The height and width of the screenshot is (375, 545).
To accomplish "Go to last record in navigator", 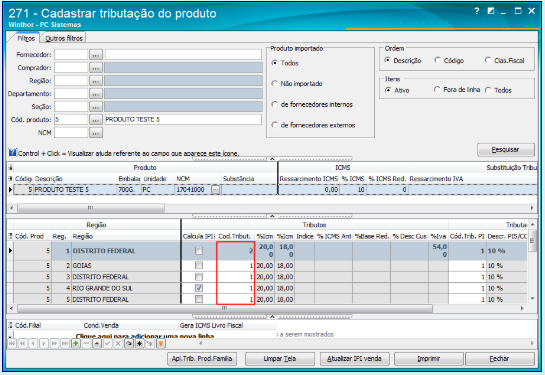I will tap(65, 344).
